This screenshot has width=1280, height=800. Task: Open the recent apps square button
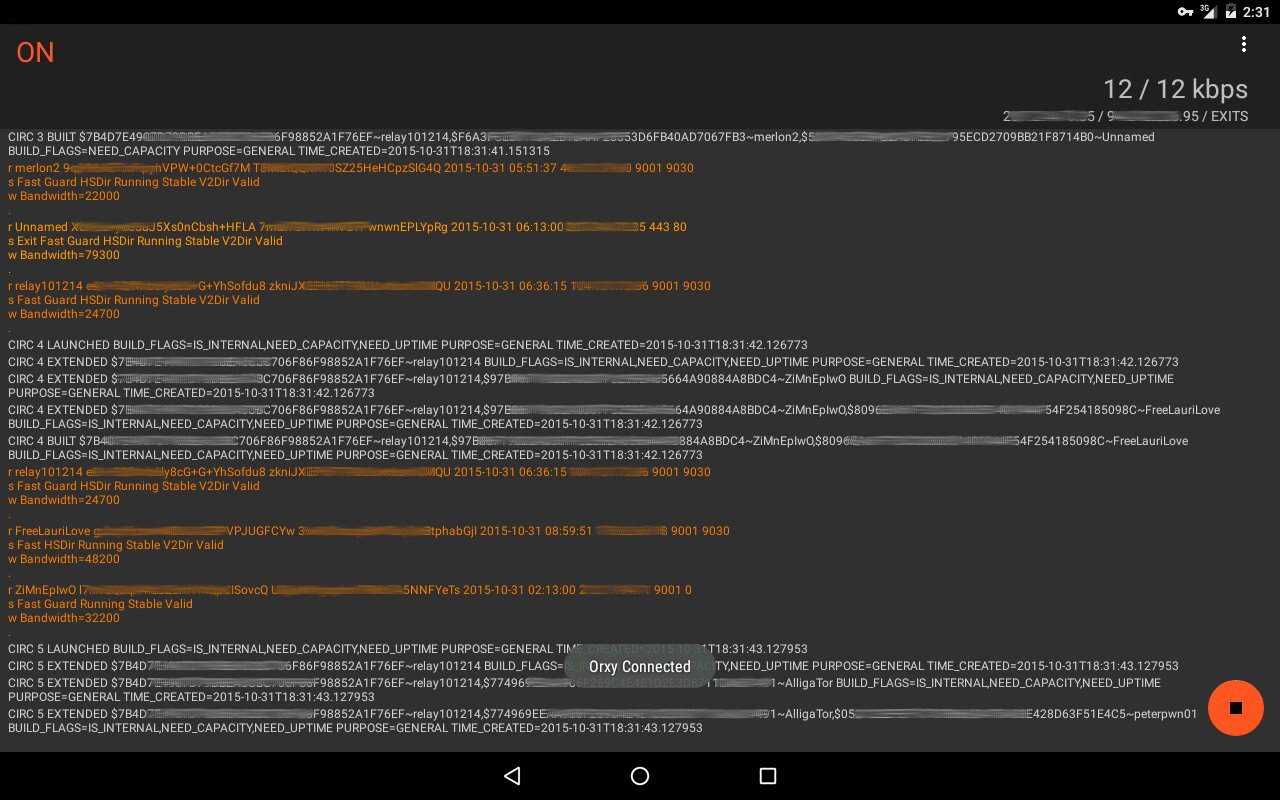[x=768, y=776]
